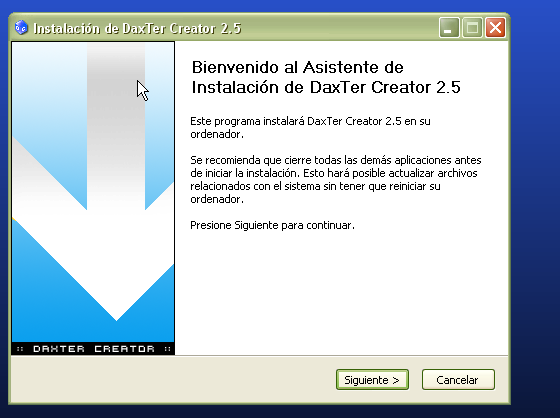The width and height of the screenshot is (560, 418).
Task: Click the DAXTER CREATOR logo strip
Action: pyautogui.click(x=93, y=349)
